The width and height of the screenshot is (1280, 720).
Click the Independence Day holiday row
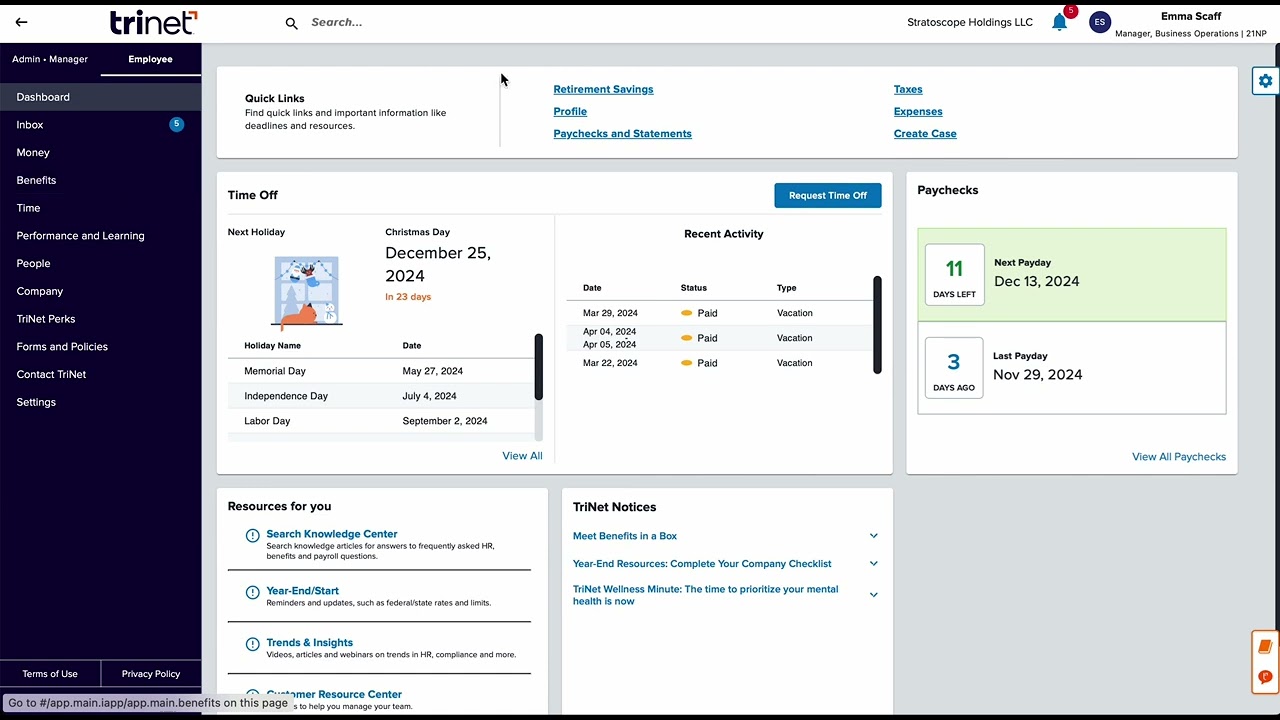tap(381, 396)
